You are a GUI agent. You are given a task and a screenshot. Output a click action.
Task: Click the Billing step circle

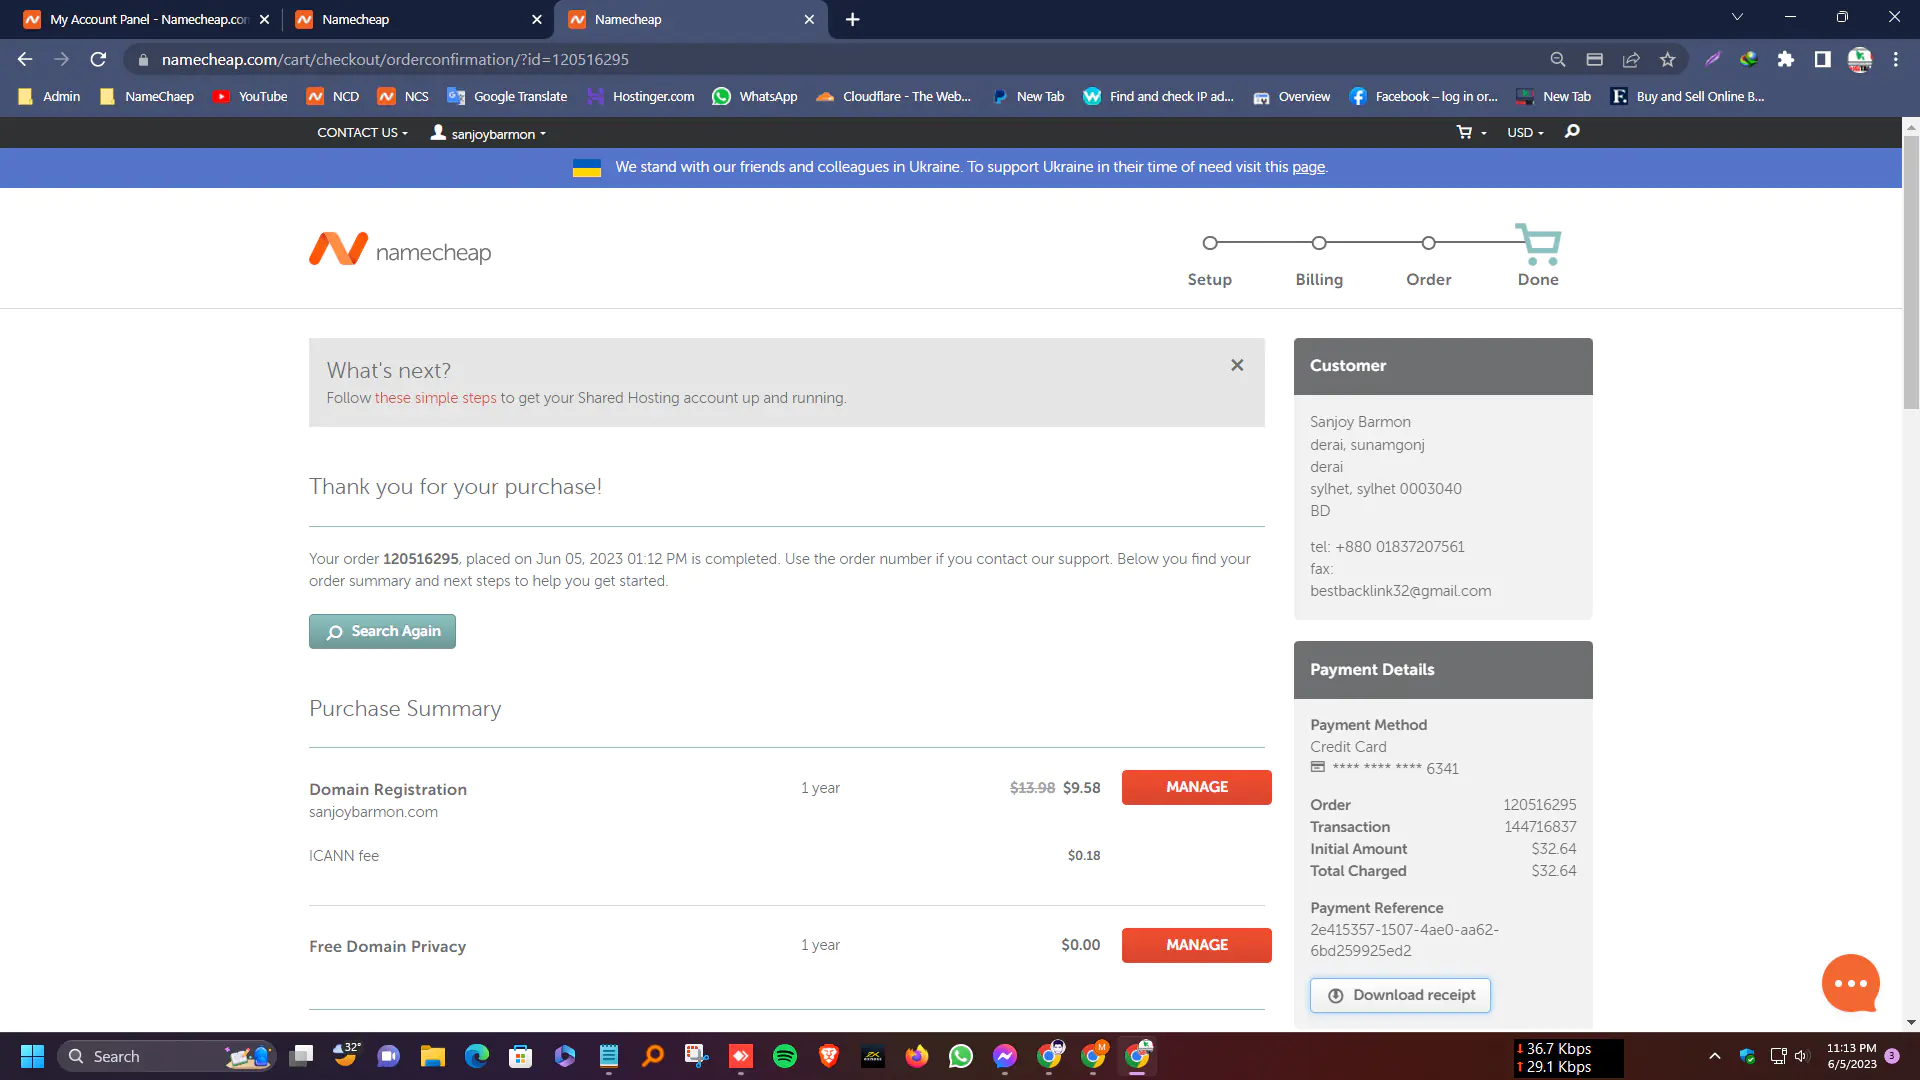click(1319, 243)
